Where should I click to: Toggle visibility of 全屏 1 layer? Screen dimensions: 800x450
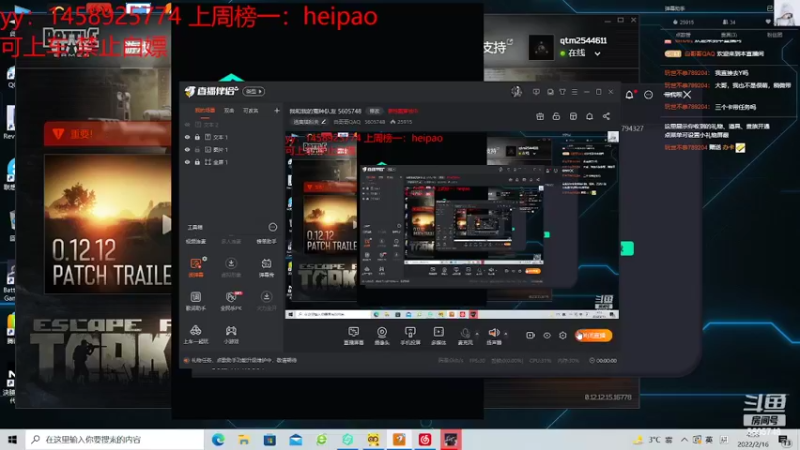(187, 162)
